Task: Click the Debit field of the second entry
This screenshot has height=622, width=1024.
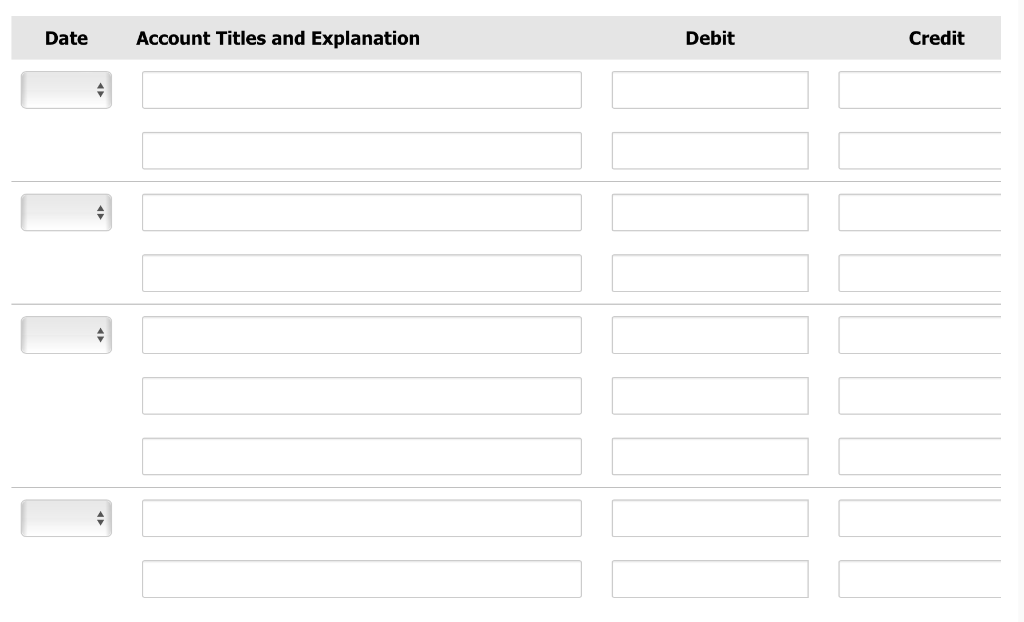Action: coord(709,211)
